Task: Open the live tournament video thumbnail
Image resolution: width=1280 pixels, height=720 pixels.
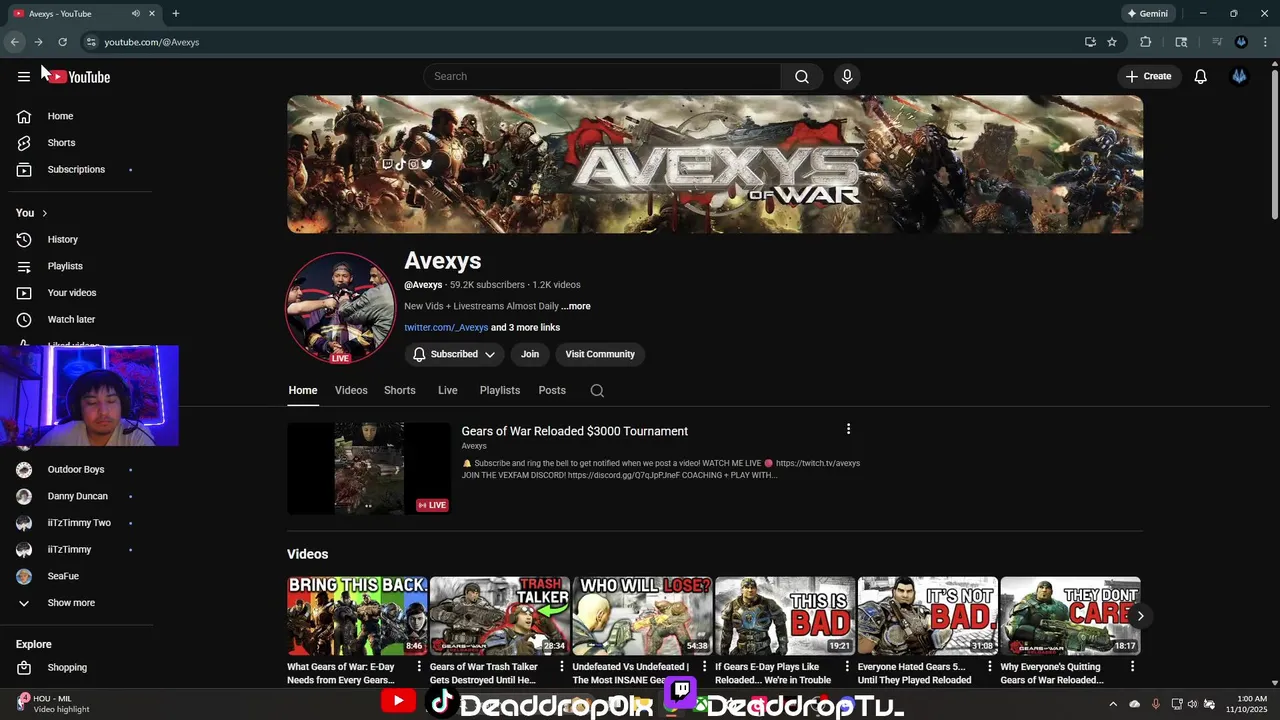Action: tap(369, 468)
